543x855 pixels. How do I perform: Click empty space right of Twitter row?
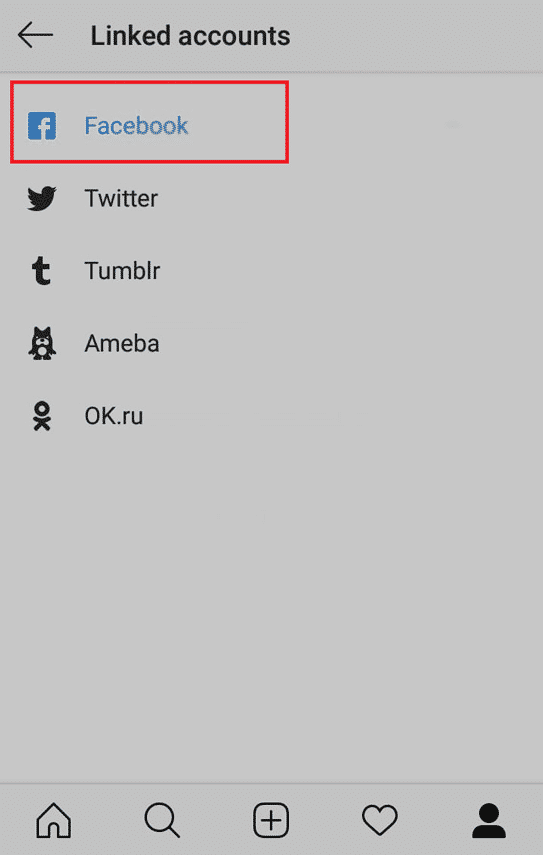[x=349, y=198]
